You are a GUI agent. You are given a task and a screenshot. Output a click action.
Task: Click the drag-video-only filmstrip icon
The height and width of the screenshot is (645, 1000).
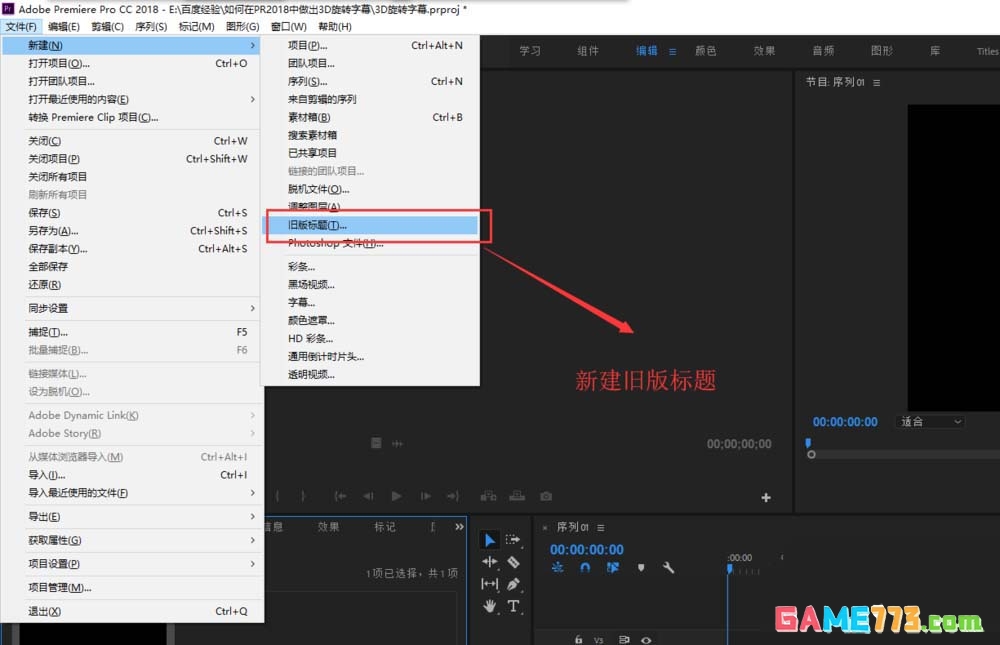tap(376, 443)
